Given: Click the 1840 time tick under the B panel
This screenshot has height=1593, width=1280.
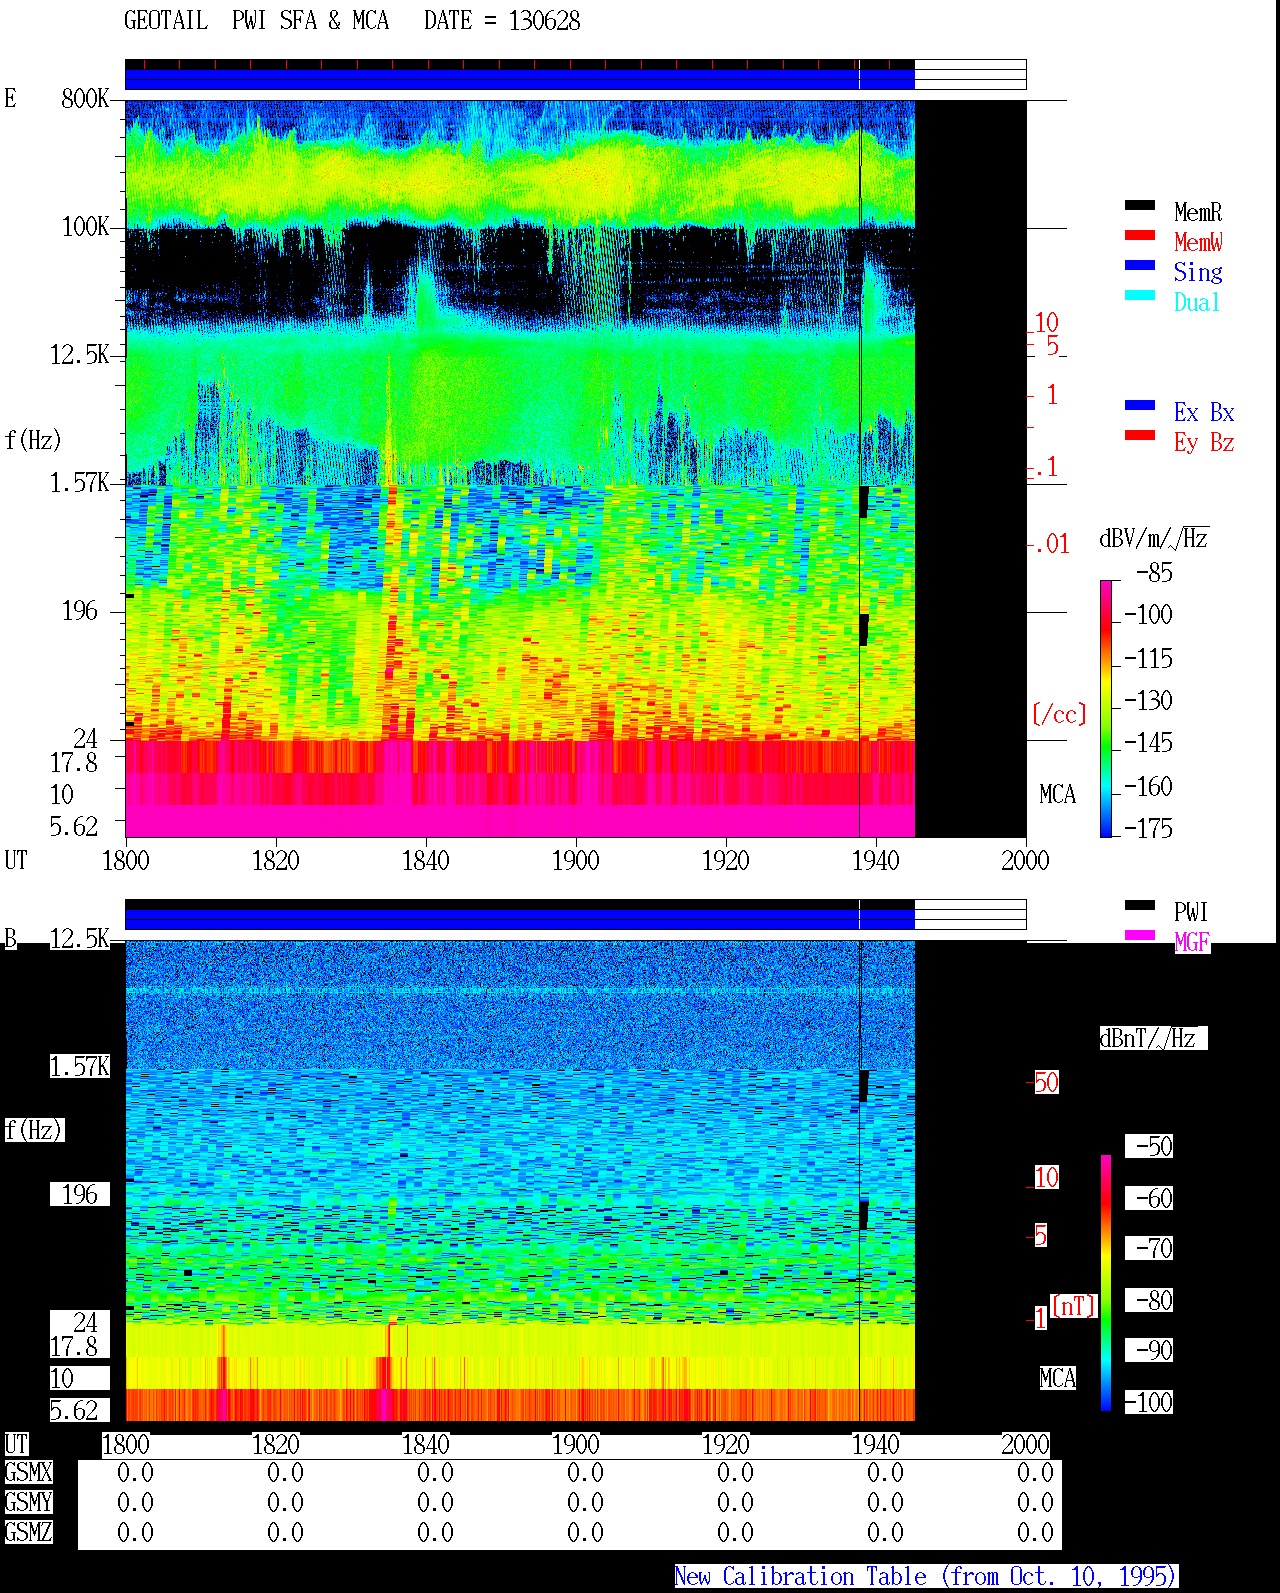Looking at the screenshot, I should tap(425, 1444).
